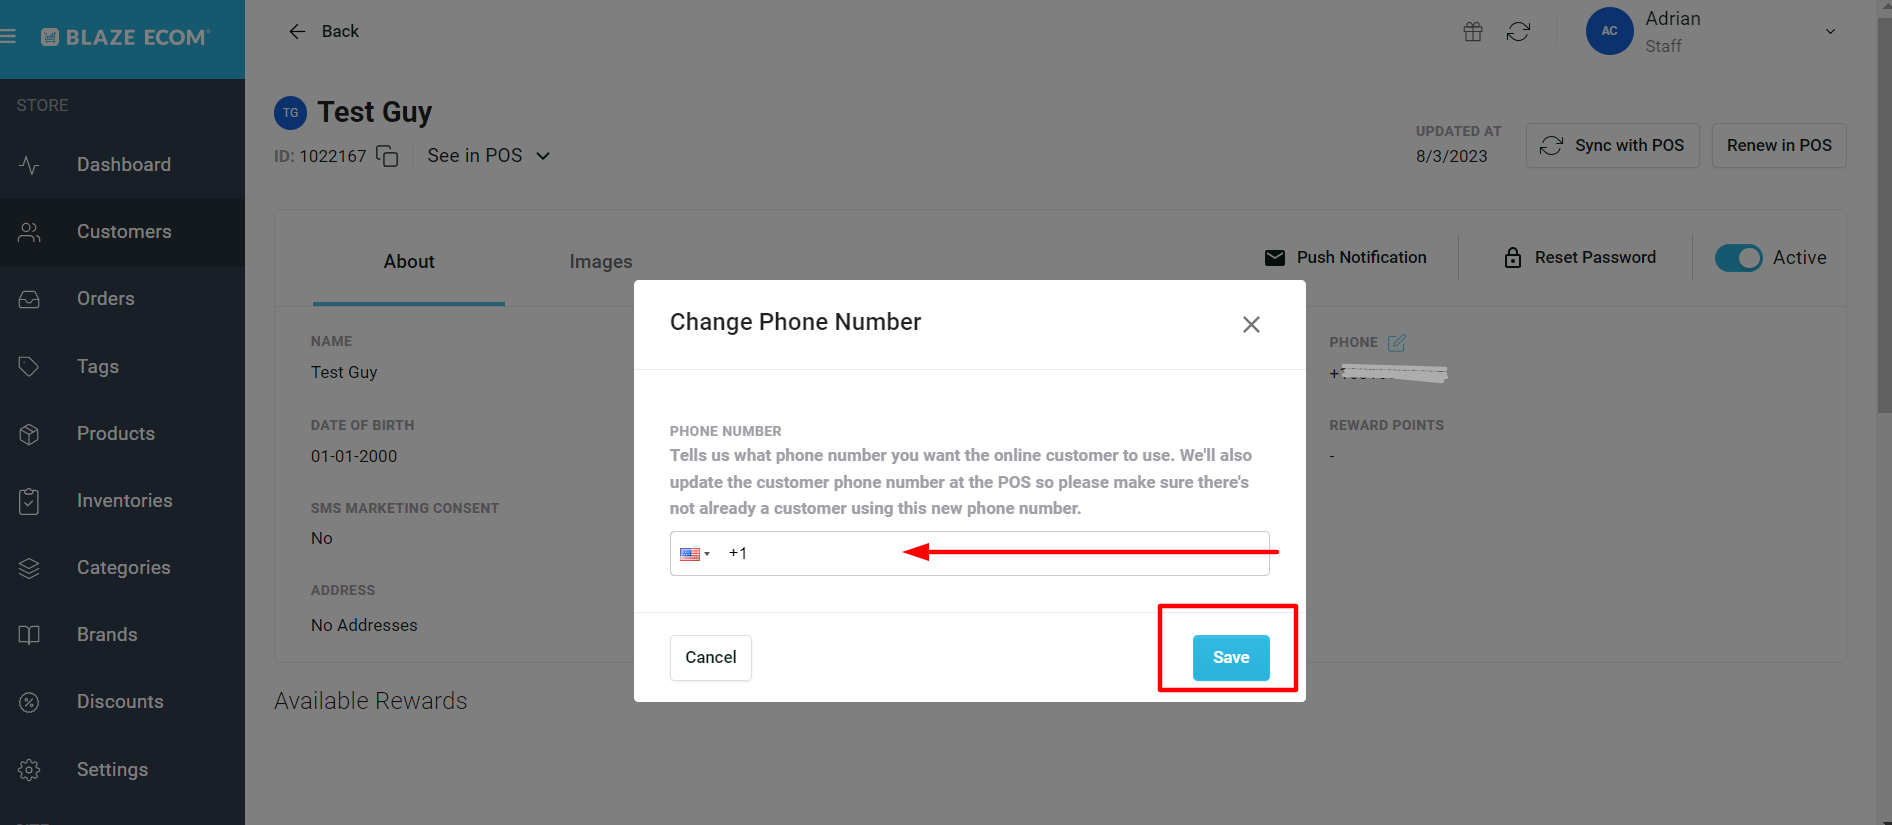Click the refresh sync icon in header
This screenshot has width=1892, height=825.
coord(1518,32)
